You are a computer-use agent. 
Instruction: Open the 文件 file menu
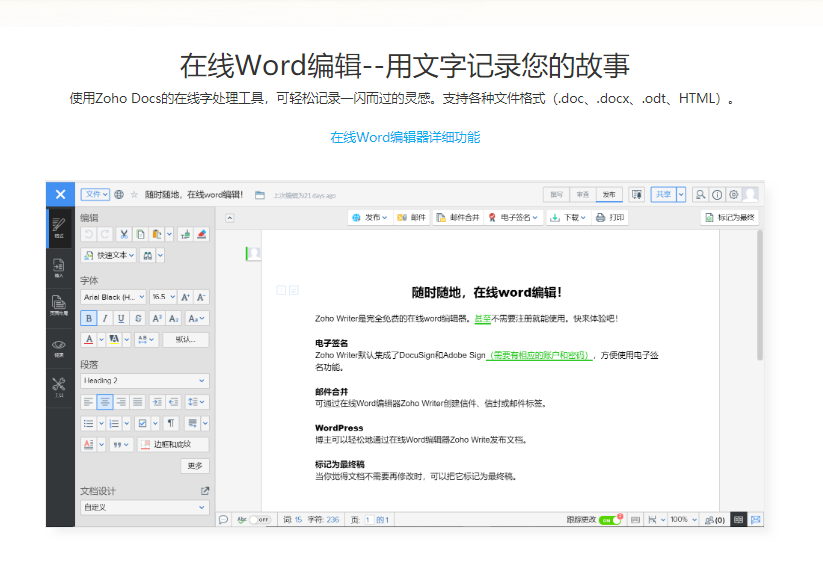96,195
